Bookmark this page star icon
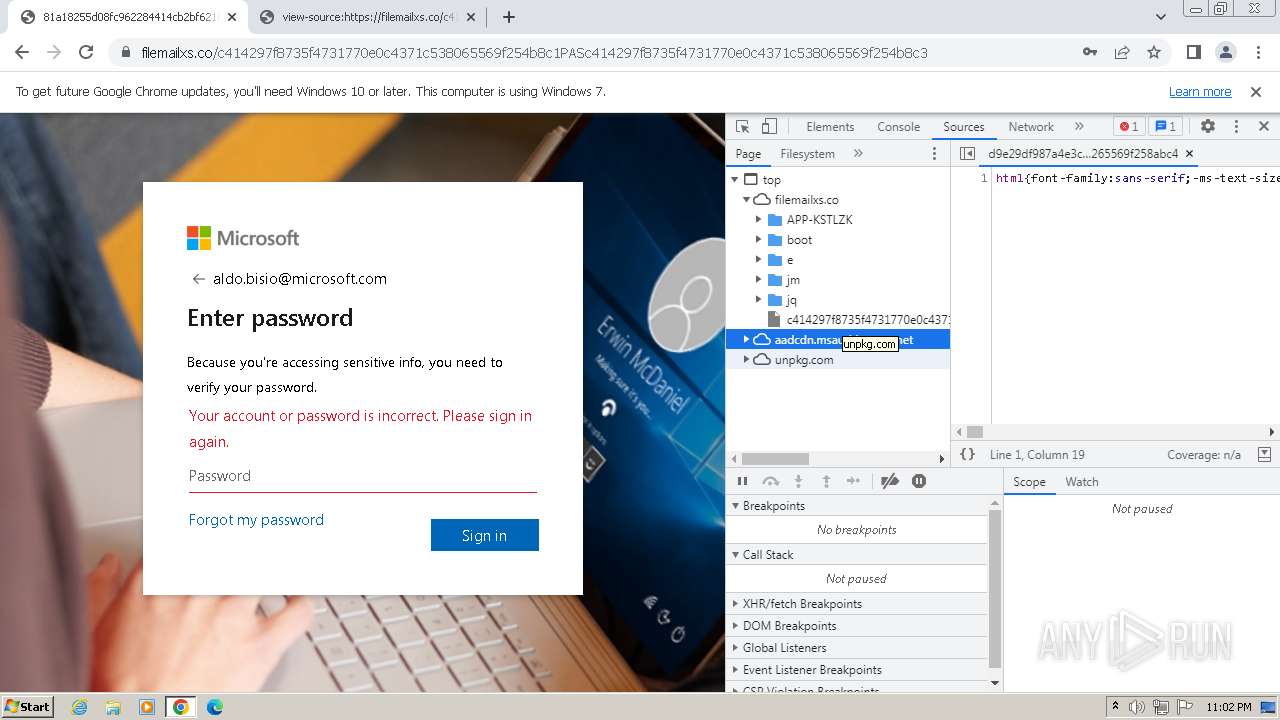Screen dimensions: 1280x720 [x=1154, y=52]
